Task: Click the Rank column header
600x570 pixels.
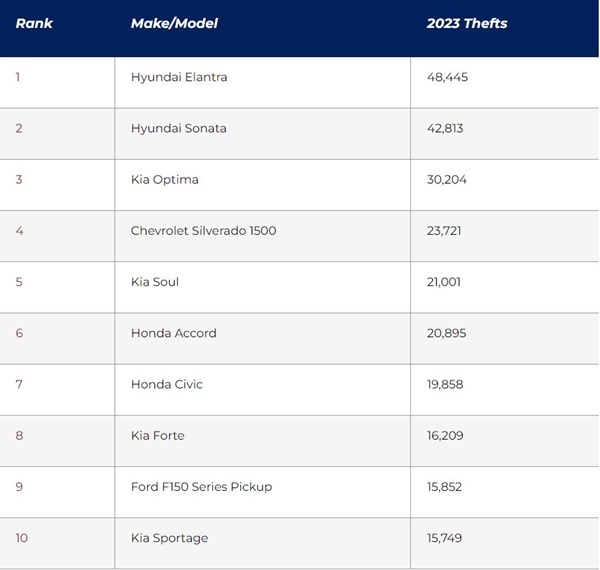Action: [x=34, y=23]
